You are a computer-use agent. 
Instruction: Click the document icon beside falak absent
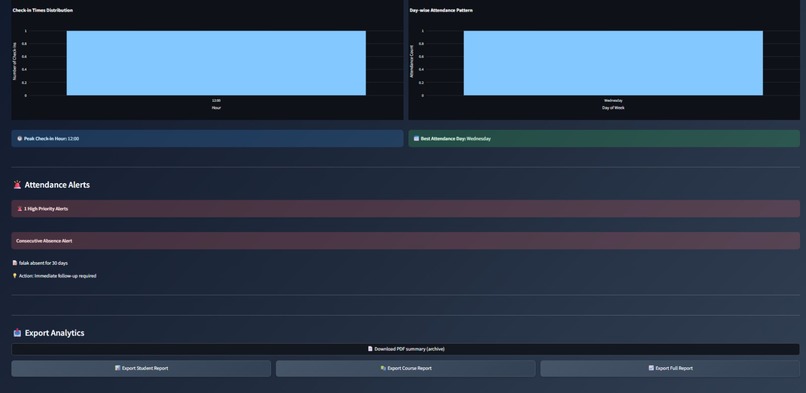coord(15,263)
